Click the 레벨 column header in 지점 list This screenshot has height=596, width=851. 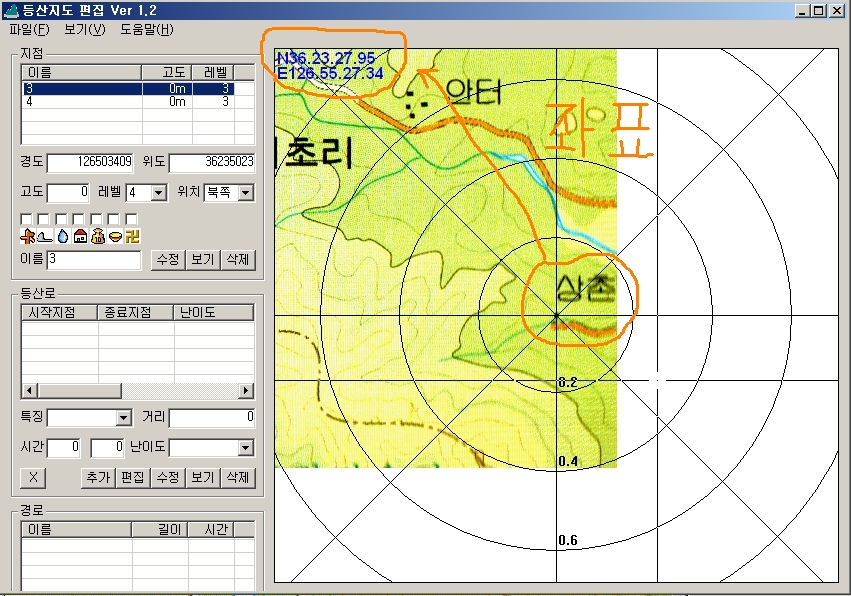click(213, 72)
